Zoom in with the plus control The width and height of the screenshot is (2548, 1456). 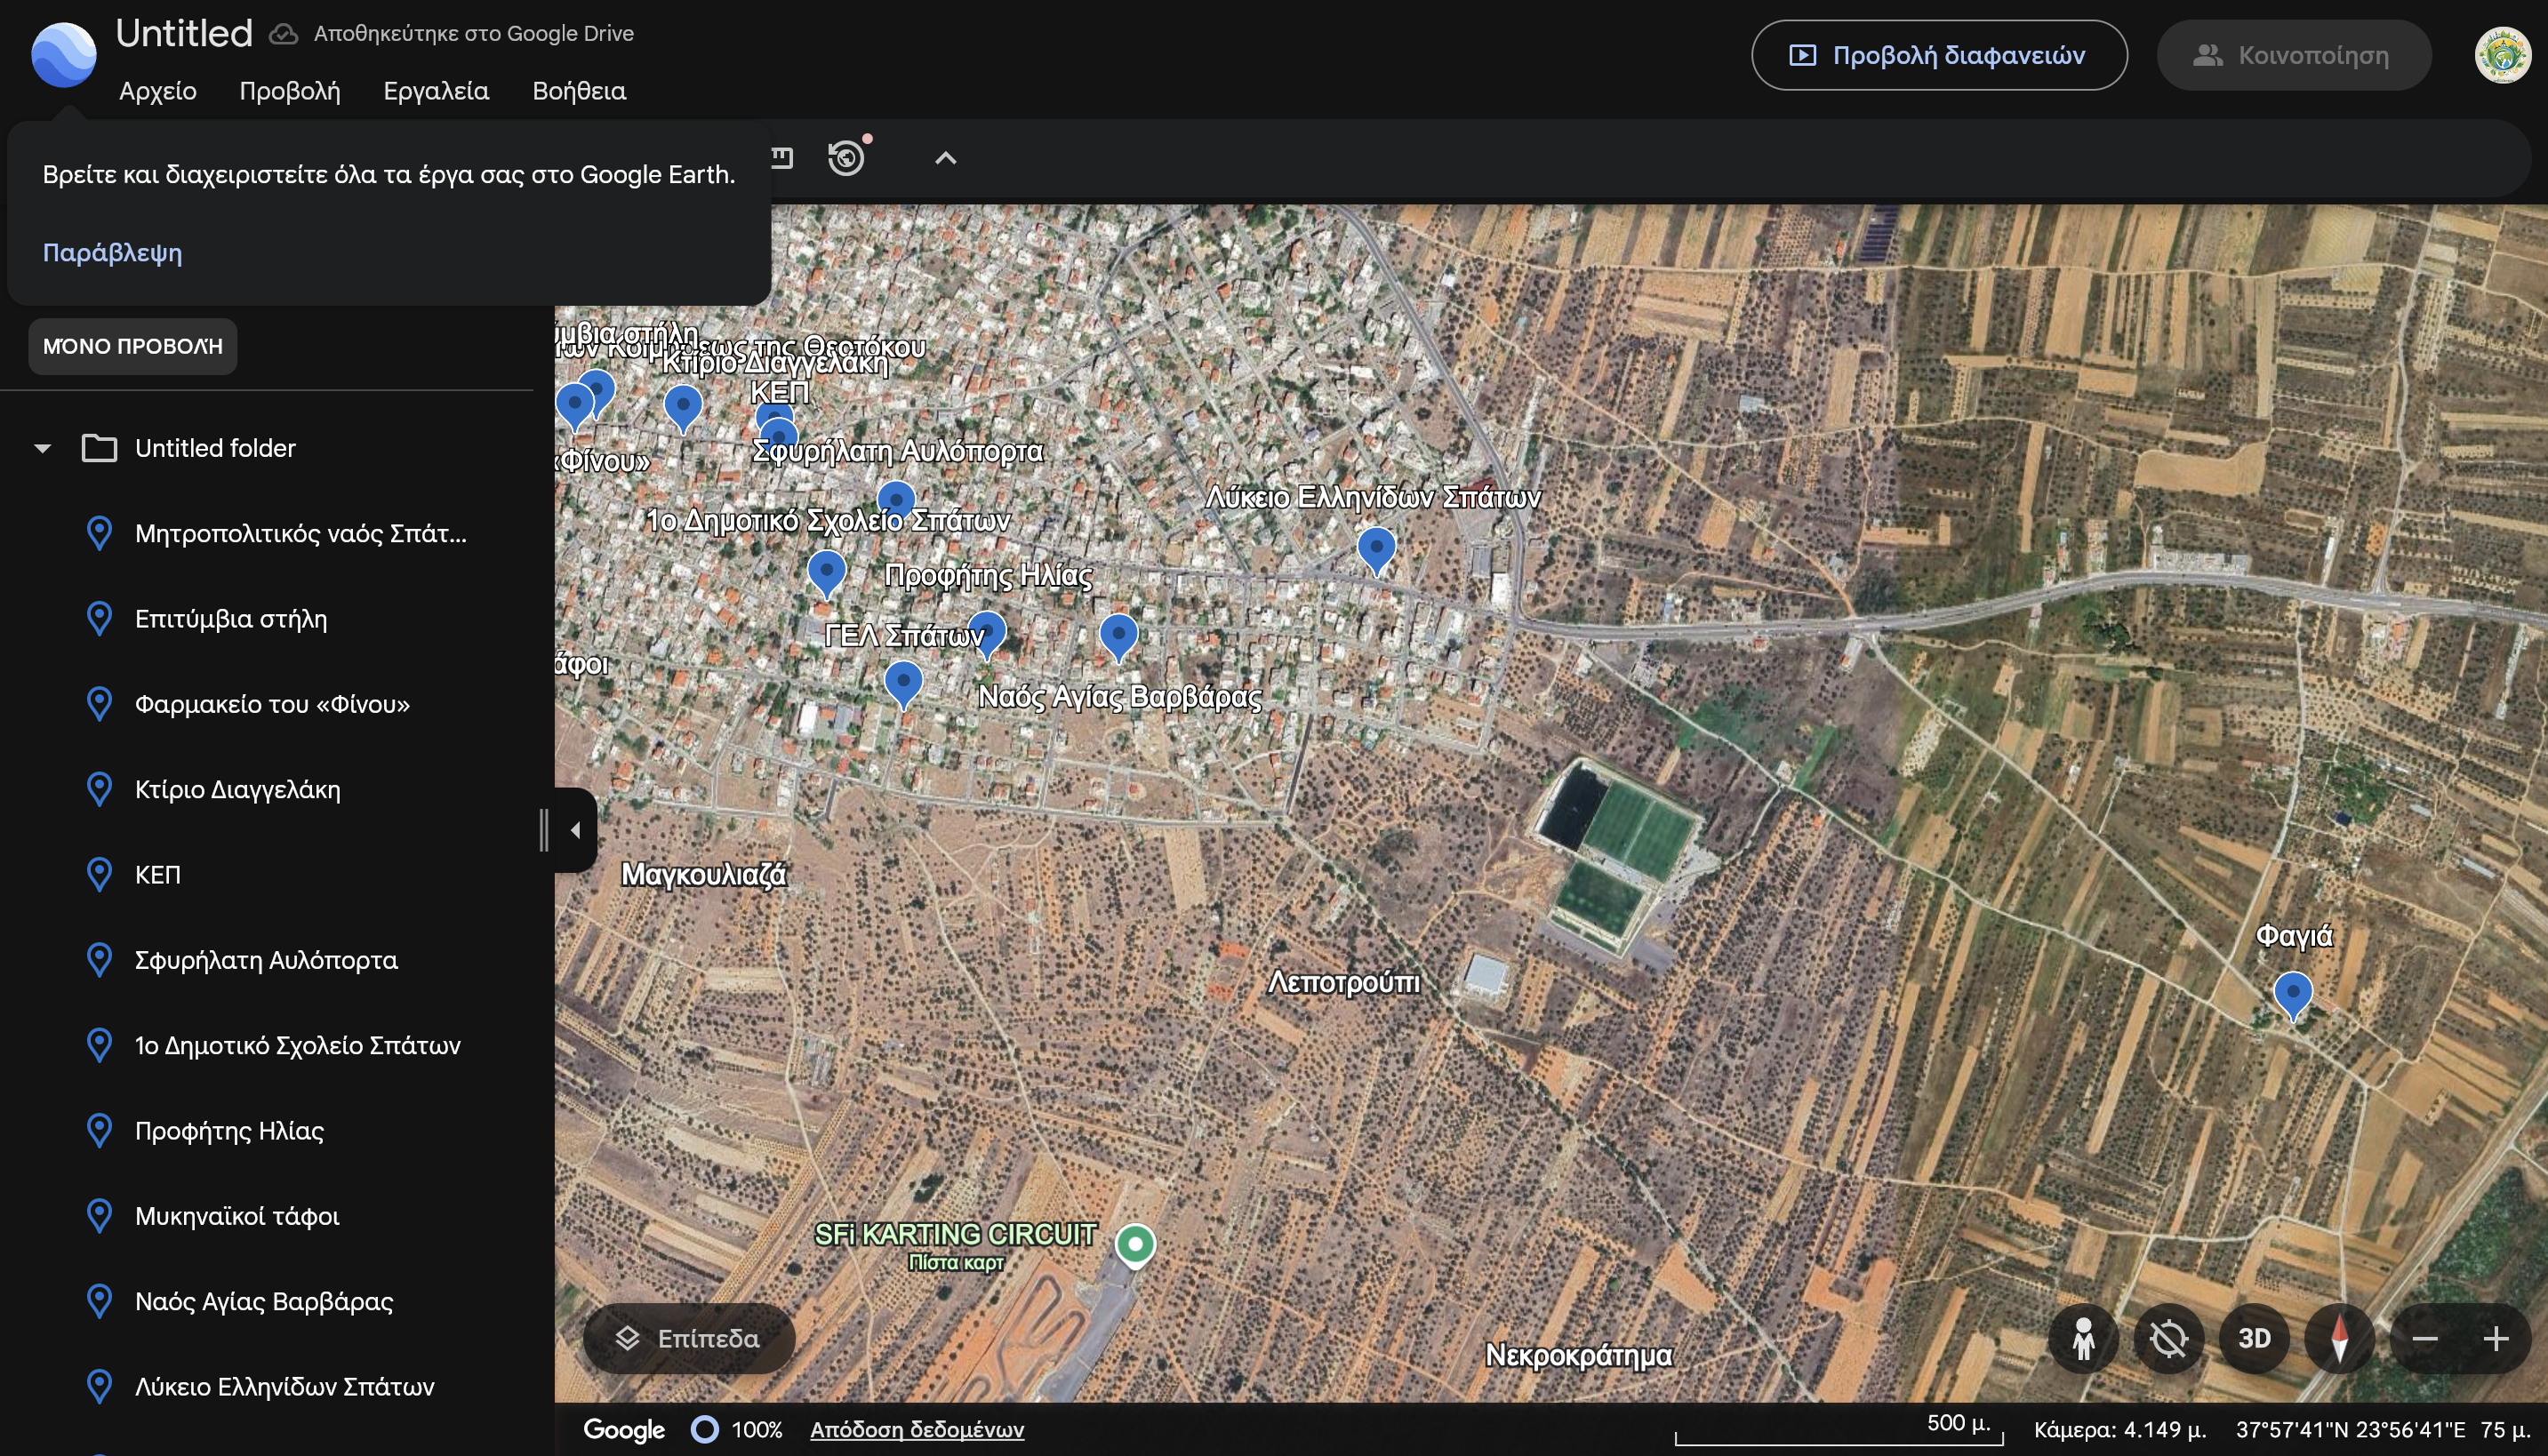2497,1339
